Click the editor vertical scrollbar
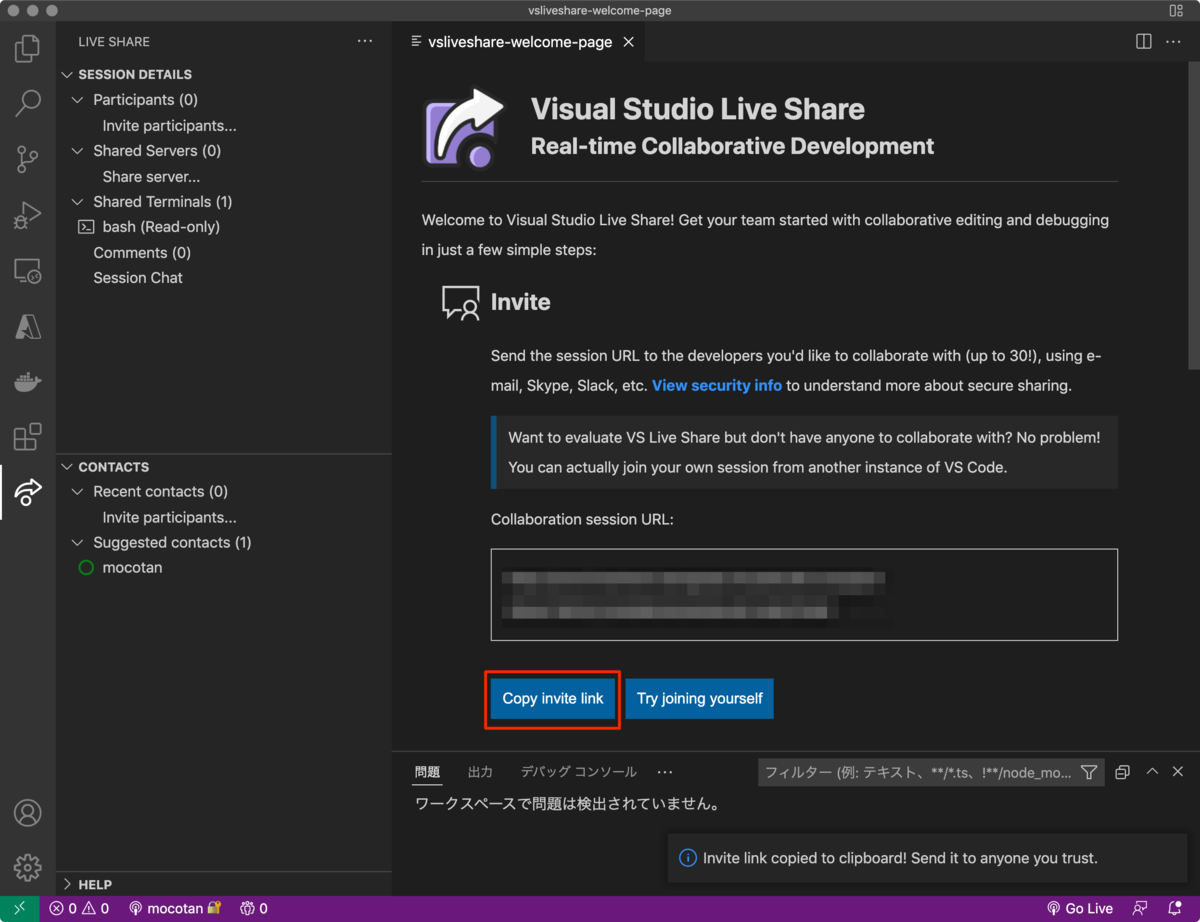Viewport: 1200px width, 922px height. (x=1192, y=217)
